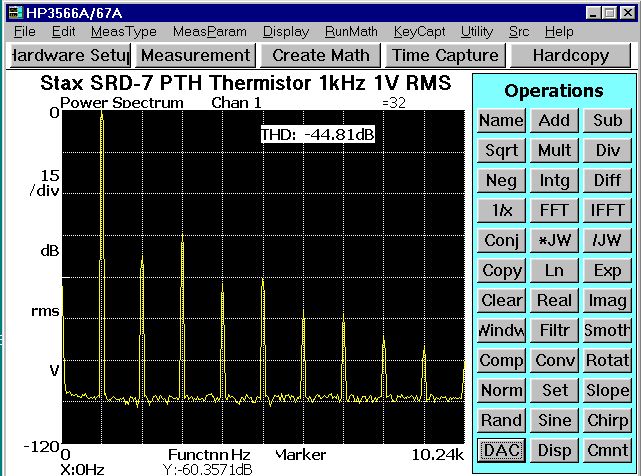Image resolution: width=641 pixels, height=476 pixels.
Task: Click the Cmnt operation button
Action: pyautogui.click(x=607, y=451)
